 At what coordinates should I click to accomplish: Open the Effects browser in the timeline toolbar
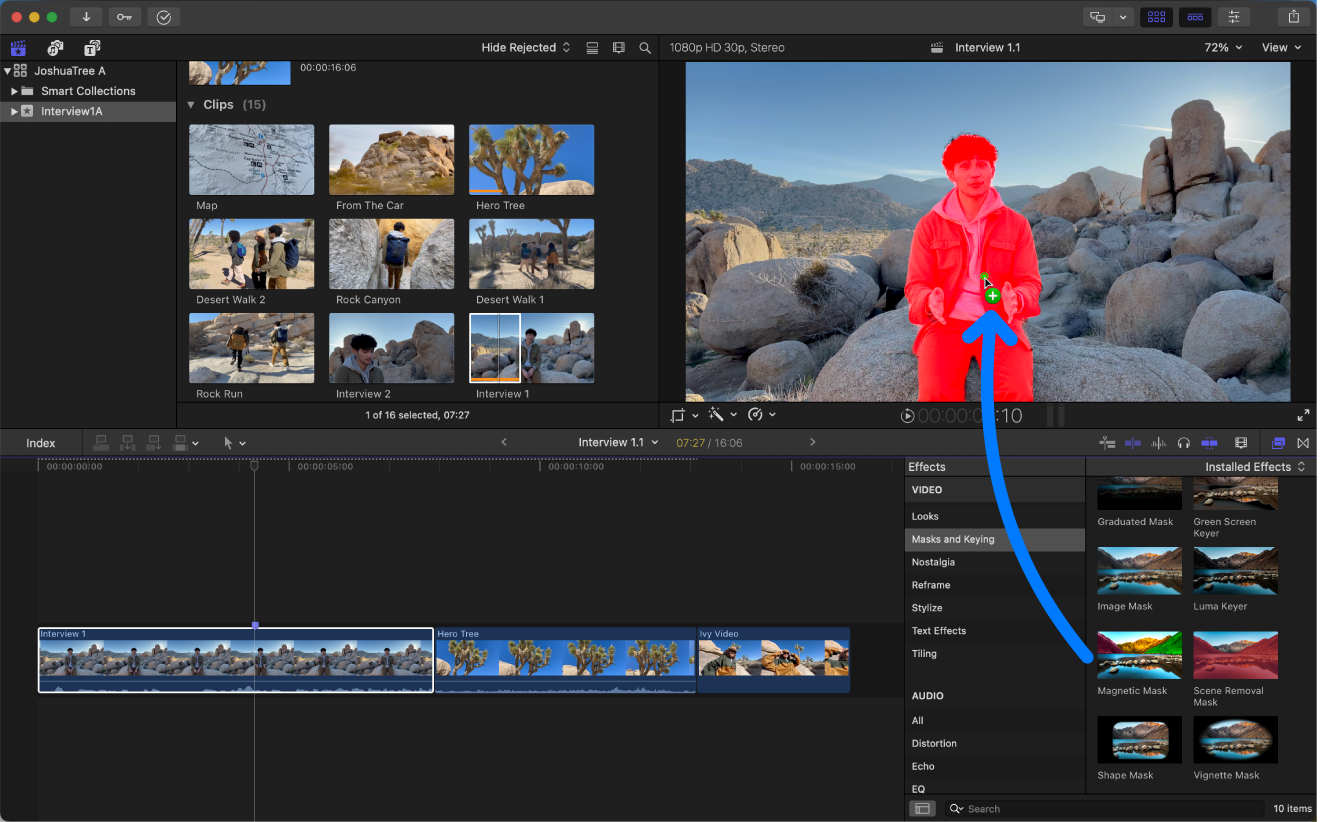coord(1279,443)
